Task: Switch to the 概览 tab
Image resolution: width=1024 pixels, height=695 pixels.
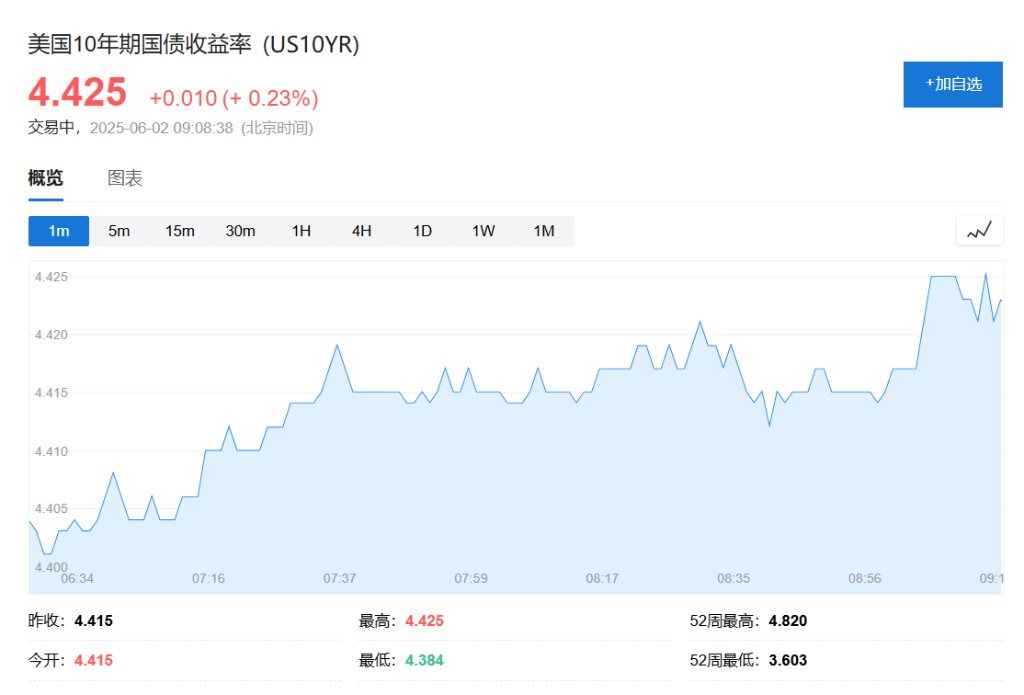Action: (x=46, y=178)
